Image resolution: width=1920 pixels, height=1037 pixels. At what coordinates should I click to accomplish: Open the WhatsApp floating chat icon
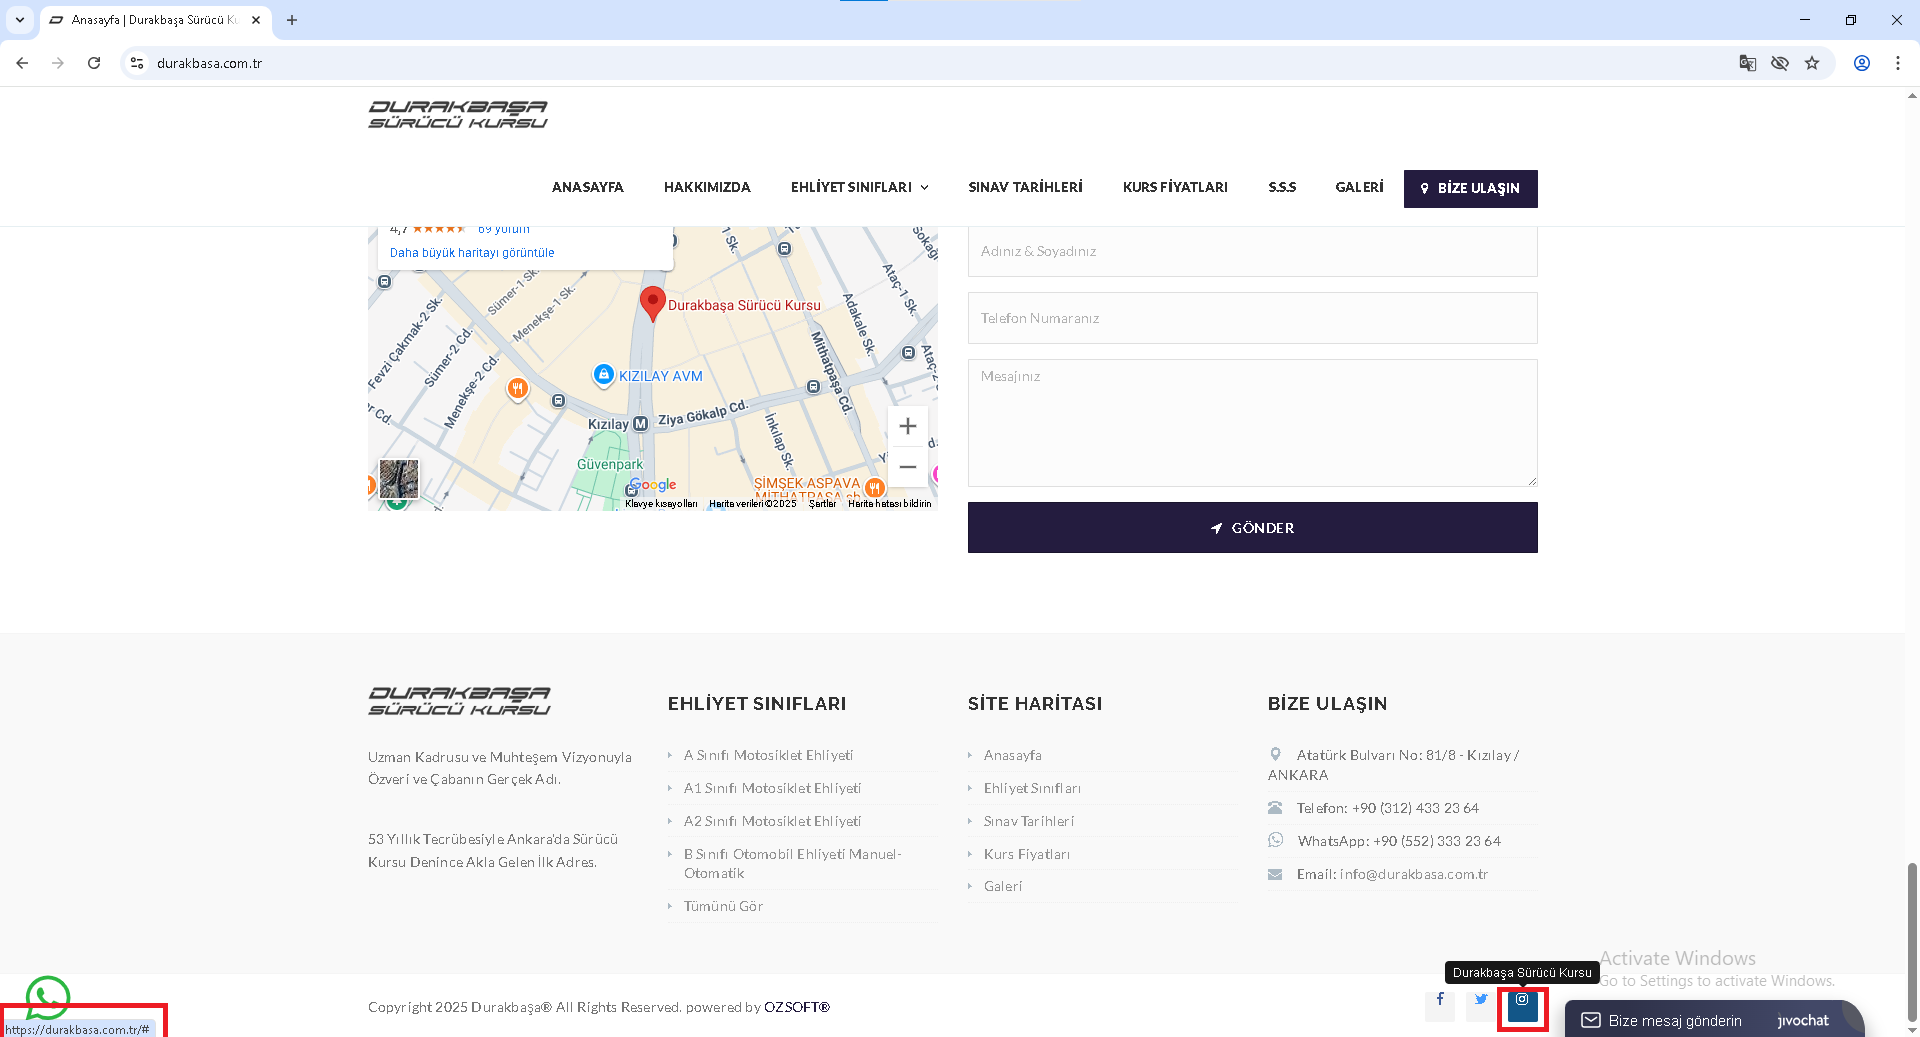tap(47, 996)
